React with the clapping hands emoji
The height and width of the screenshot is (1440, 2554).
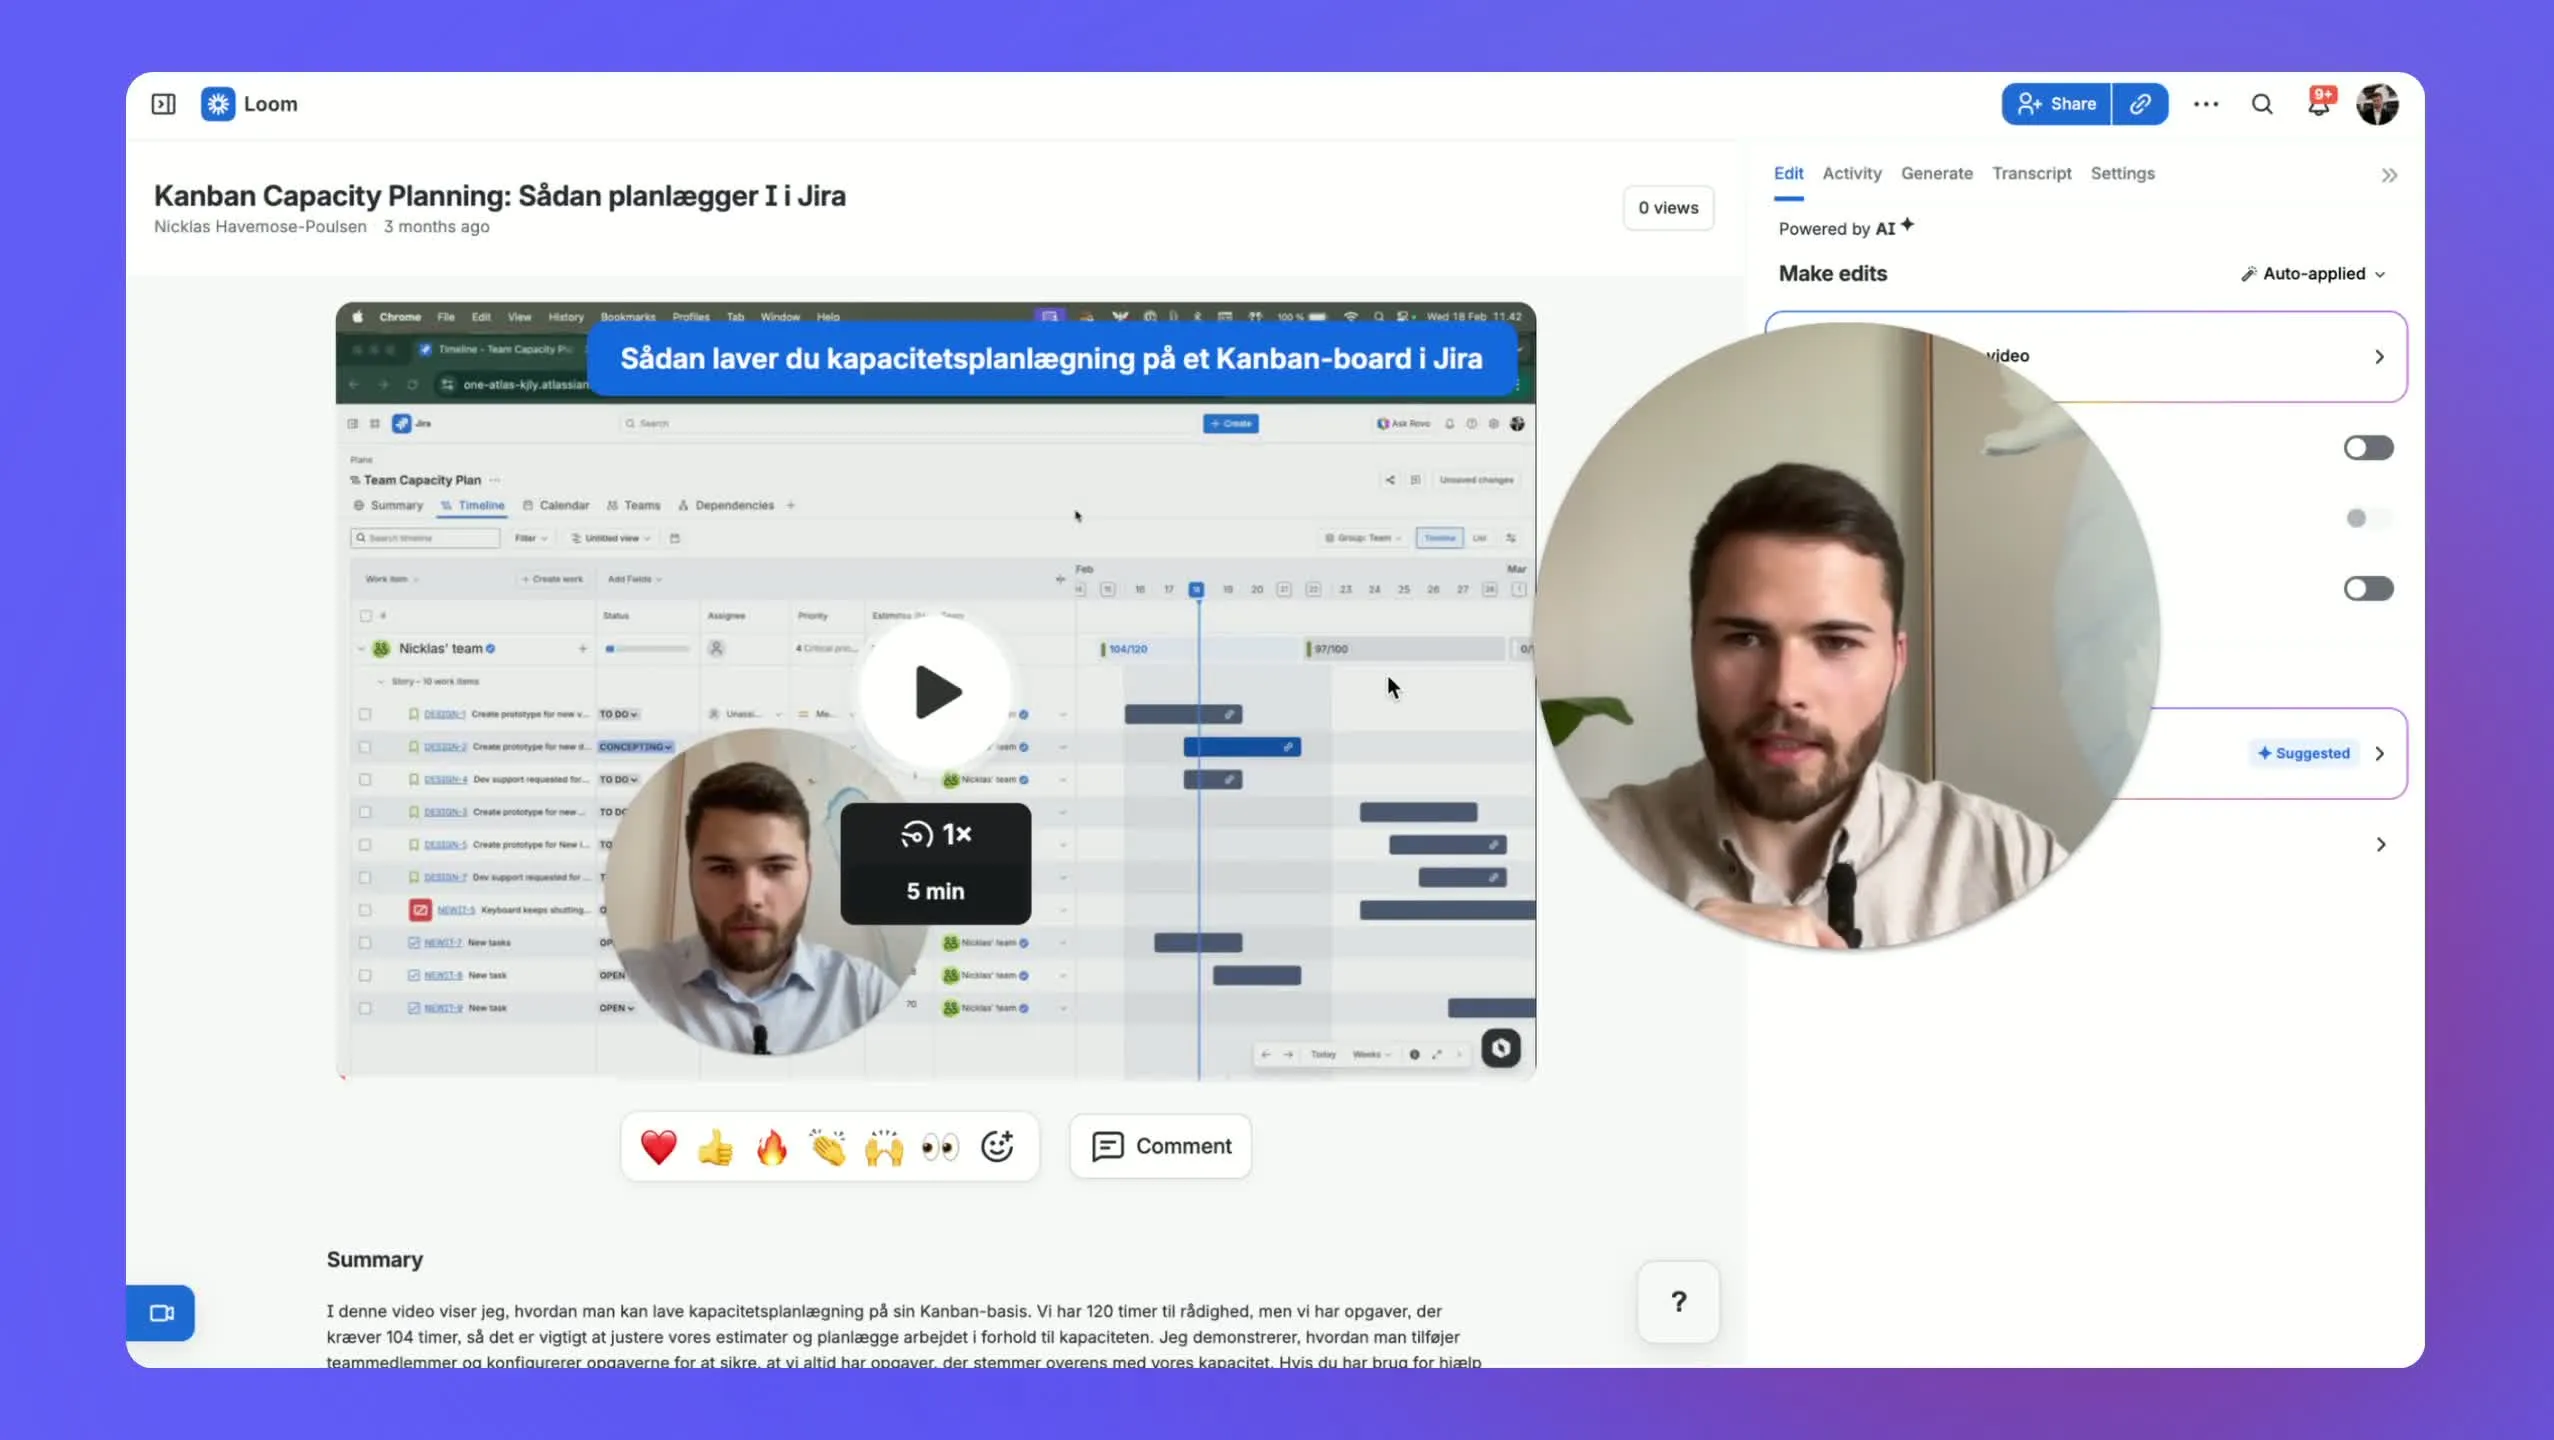click(828, 1147)
